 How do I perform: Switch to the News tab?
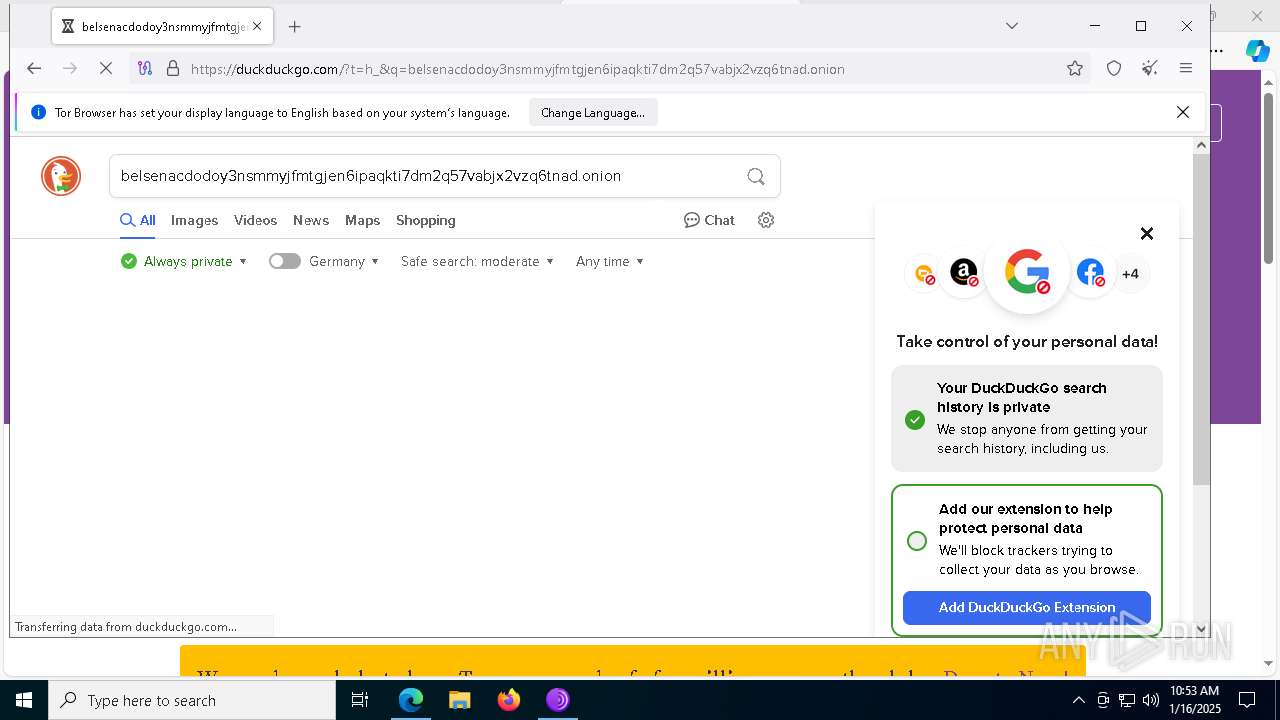(311, 220)
